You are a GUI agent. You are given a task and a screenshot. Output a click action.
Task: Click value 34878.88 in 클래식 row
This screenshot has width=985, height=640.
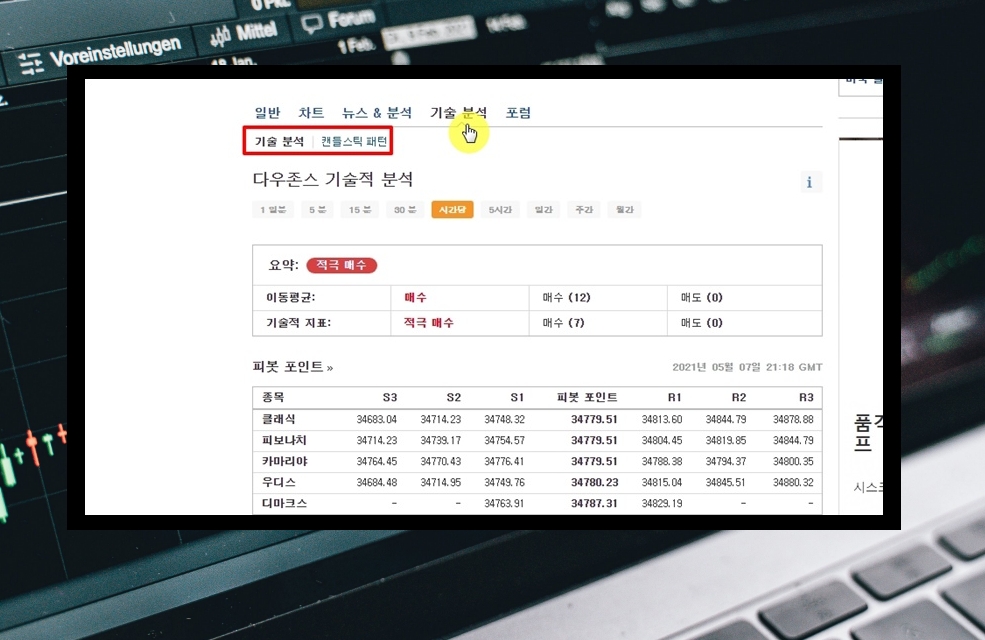pos(793,419)
